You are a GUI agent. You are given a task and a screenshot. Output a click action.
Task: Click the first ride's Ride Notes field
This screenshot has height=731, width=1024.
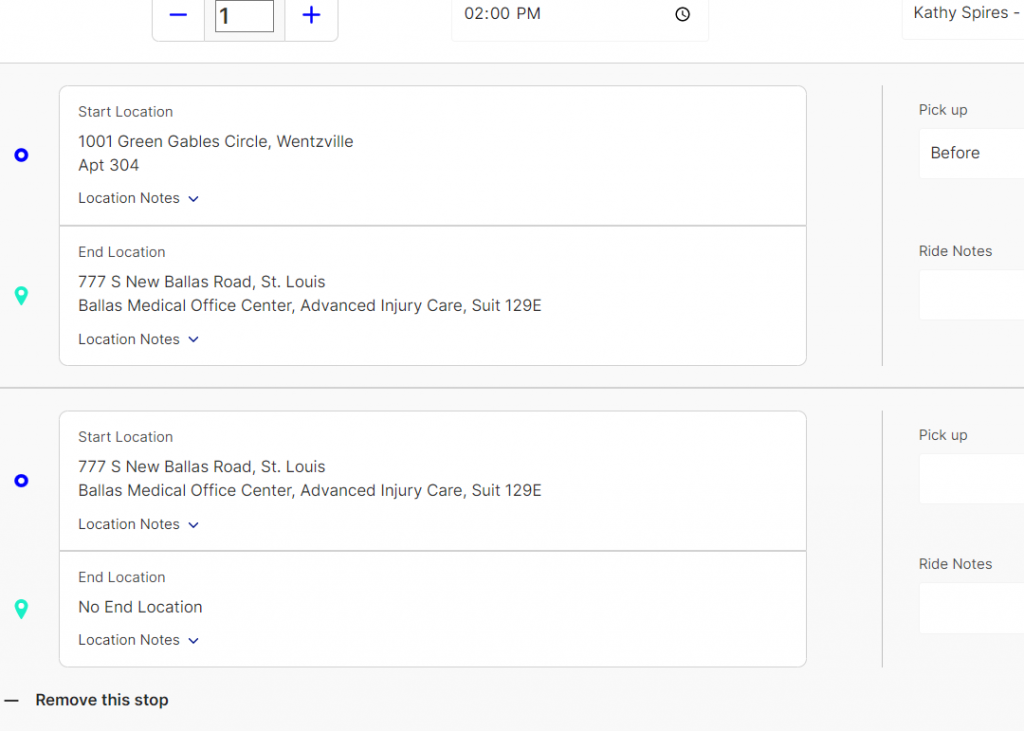[x=970, y=295]
